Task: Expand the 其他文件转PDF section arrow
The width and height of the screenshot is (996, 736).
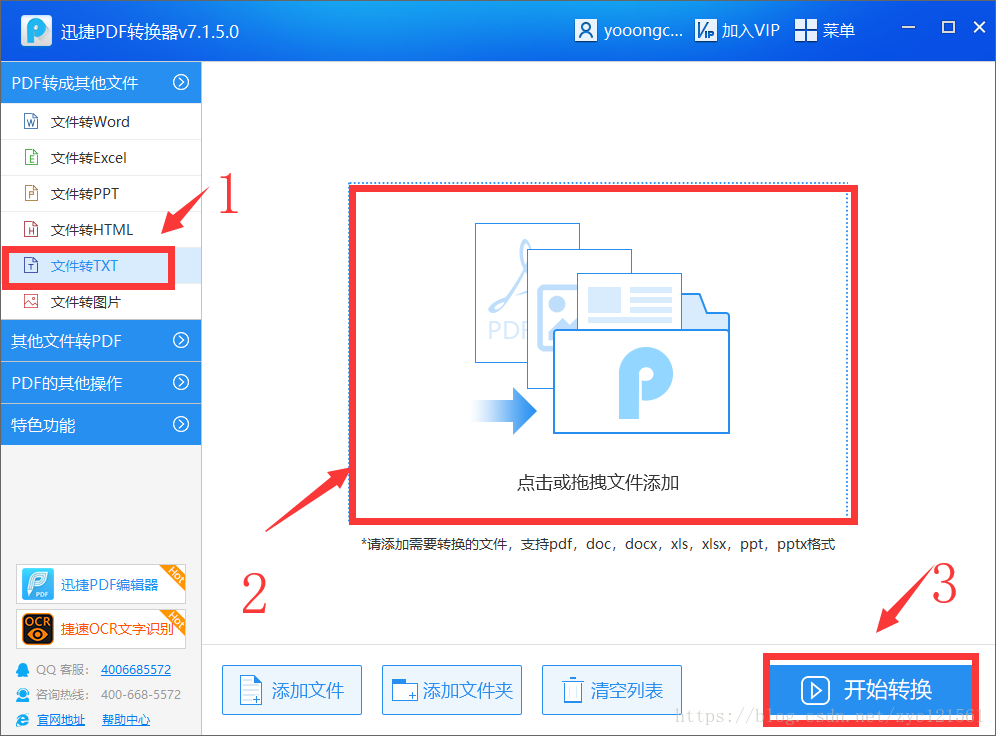Action: (x=181, y=340)
